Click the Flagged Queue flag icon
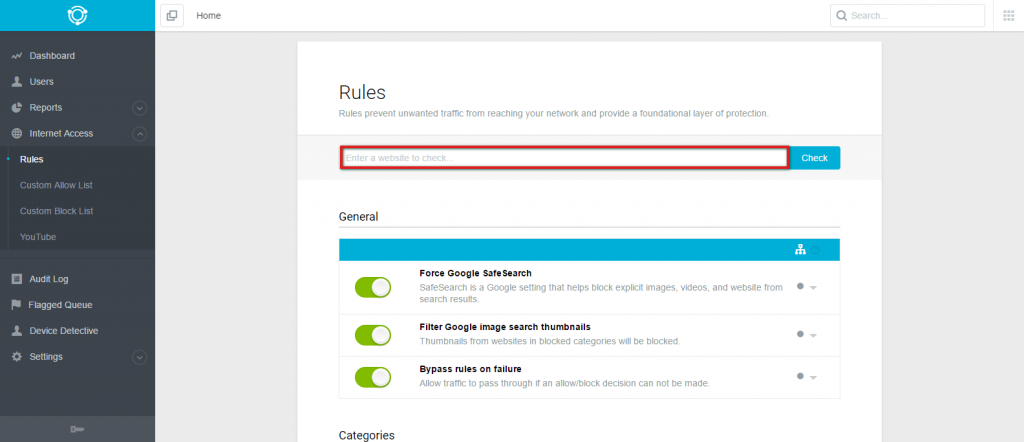 click(17, 305)
